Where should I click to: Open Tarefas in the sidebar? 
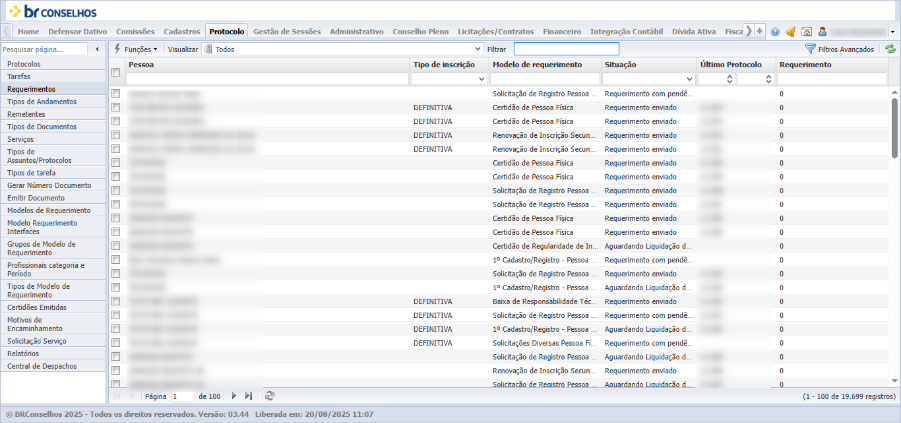click(x=53, y=76)
